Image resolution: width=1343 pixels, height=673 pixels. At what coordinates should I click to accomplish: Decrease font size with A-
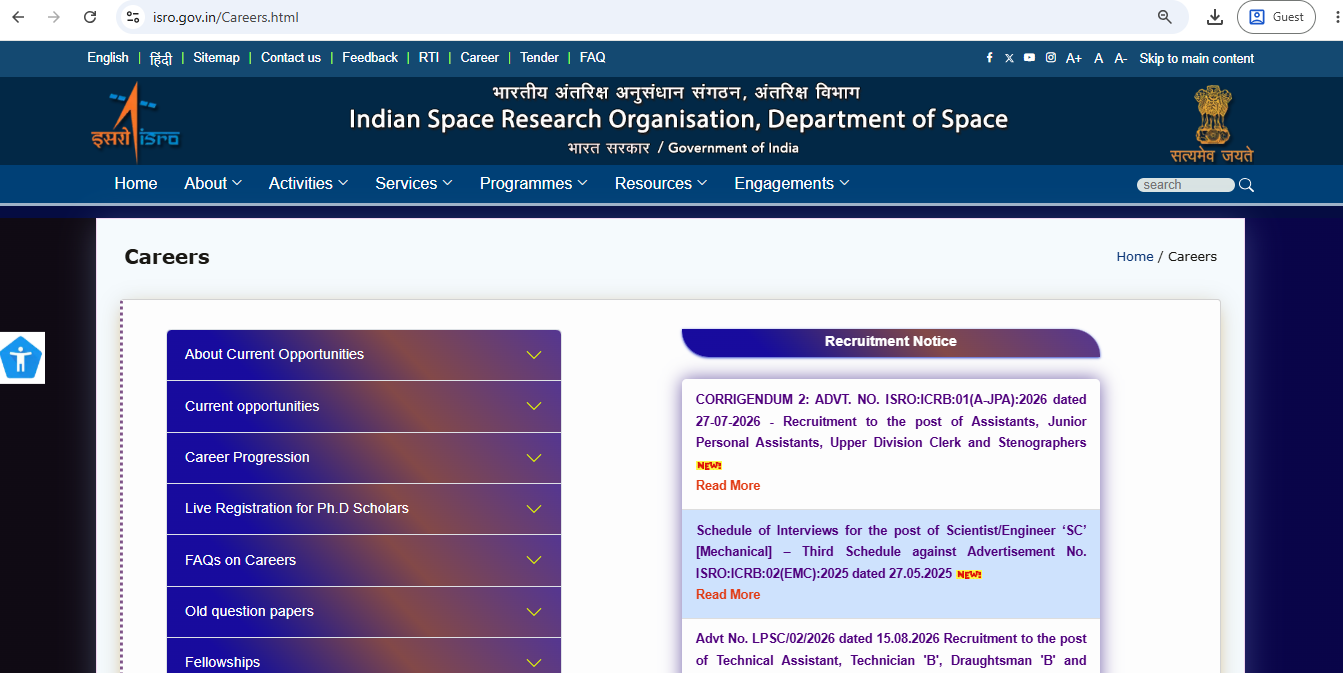1121,58
